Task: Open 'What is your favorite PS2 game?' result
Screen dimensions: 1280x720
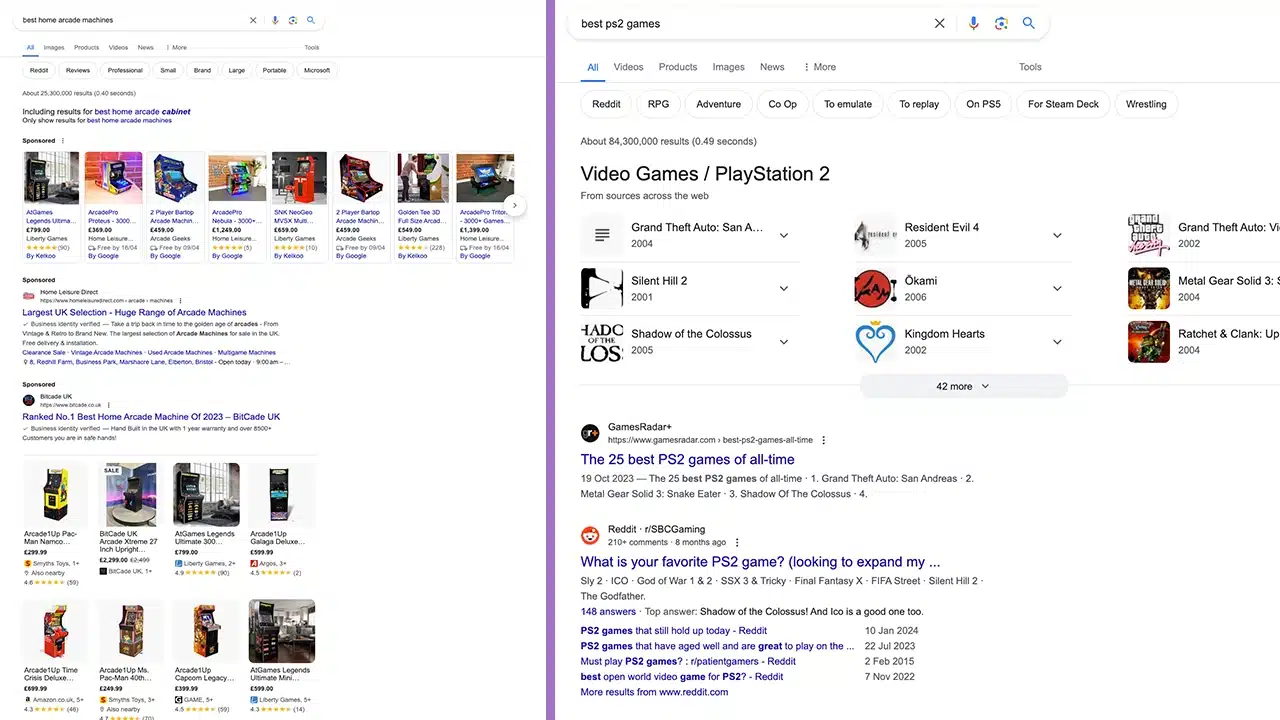Action: click(x=760, y=562)
